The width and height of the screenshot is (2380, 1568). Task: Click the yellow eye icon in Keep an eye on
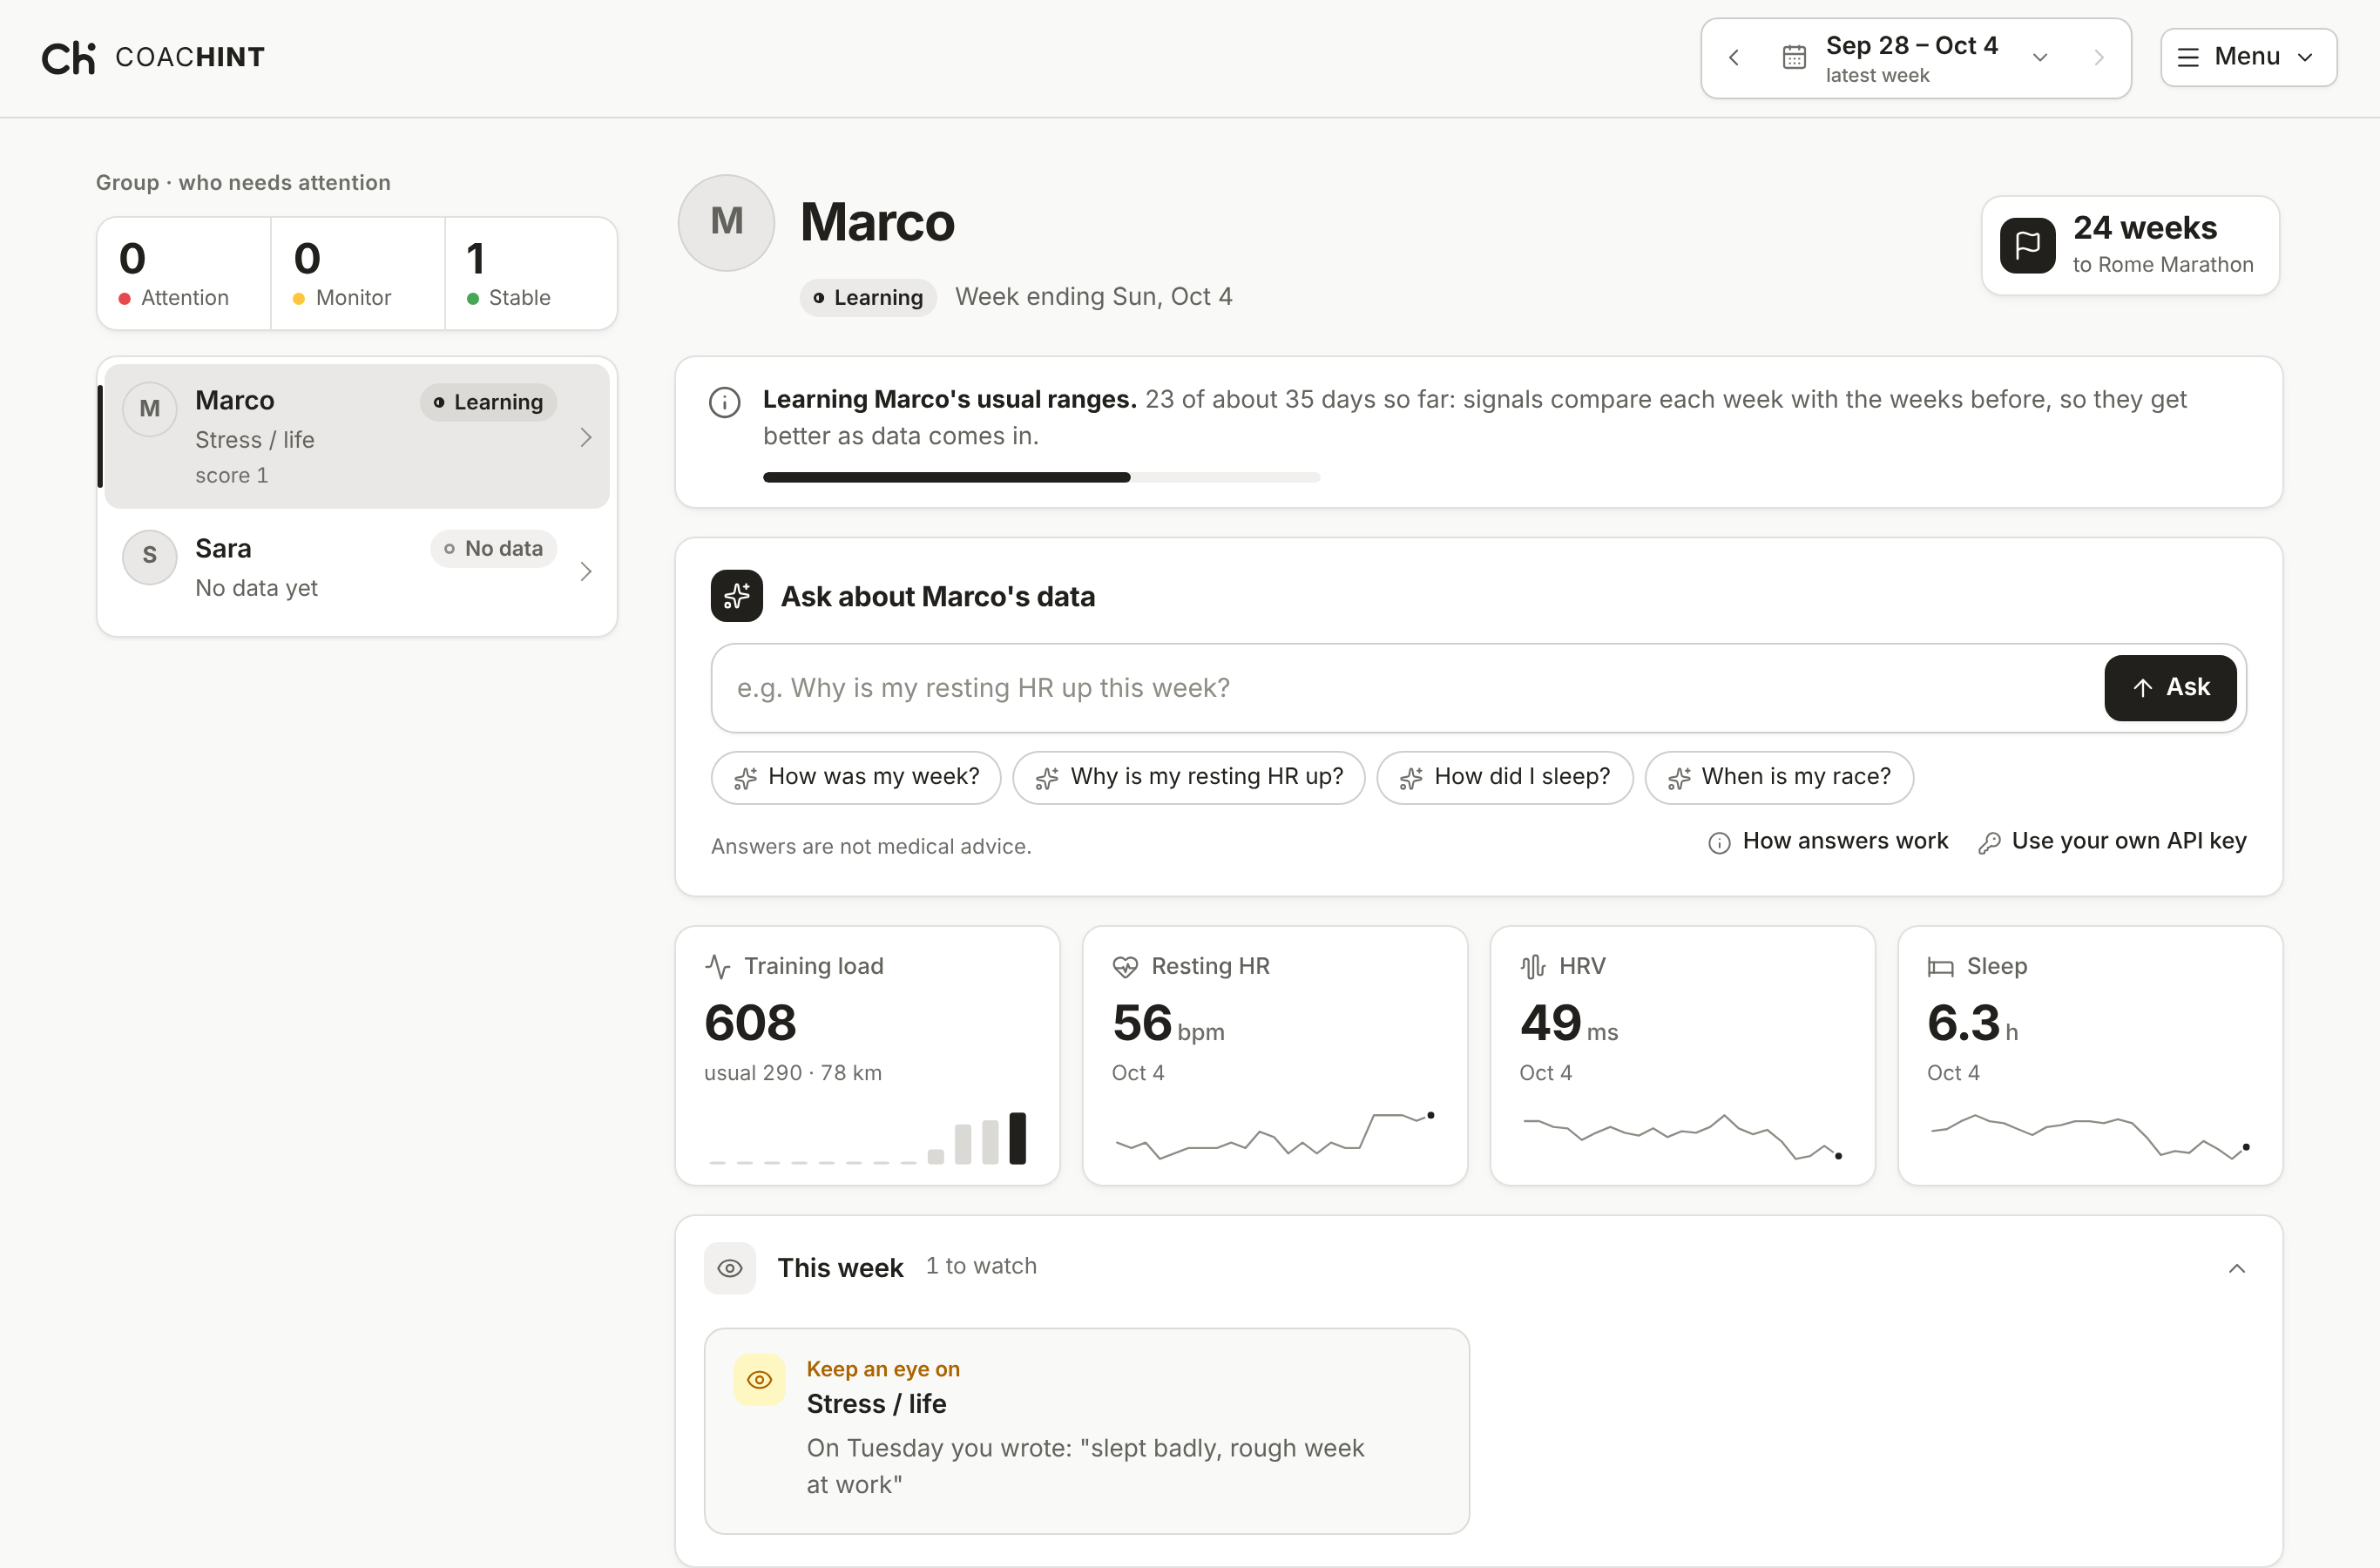point(759,1380)
